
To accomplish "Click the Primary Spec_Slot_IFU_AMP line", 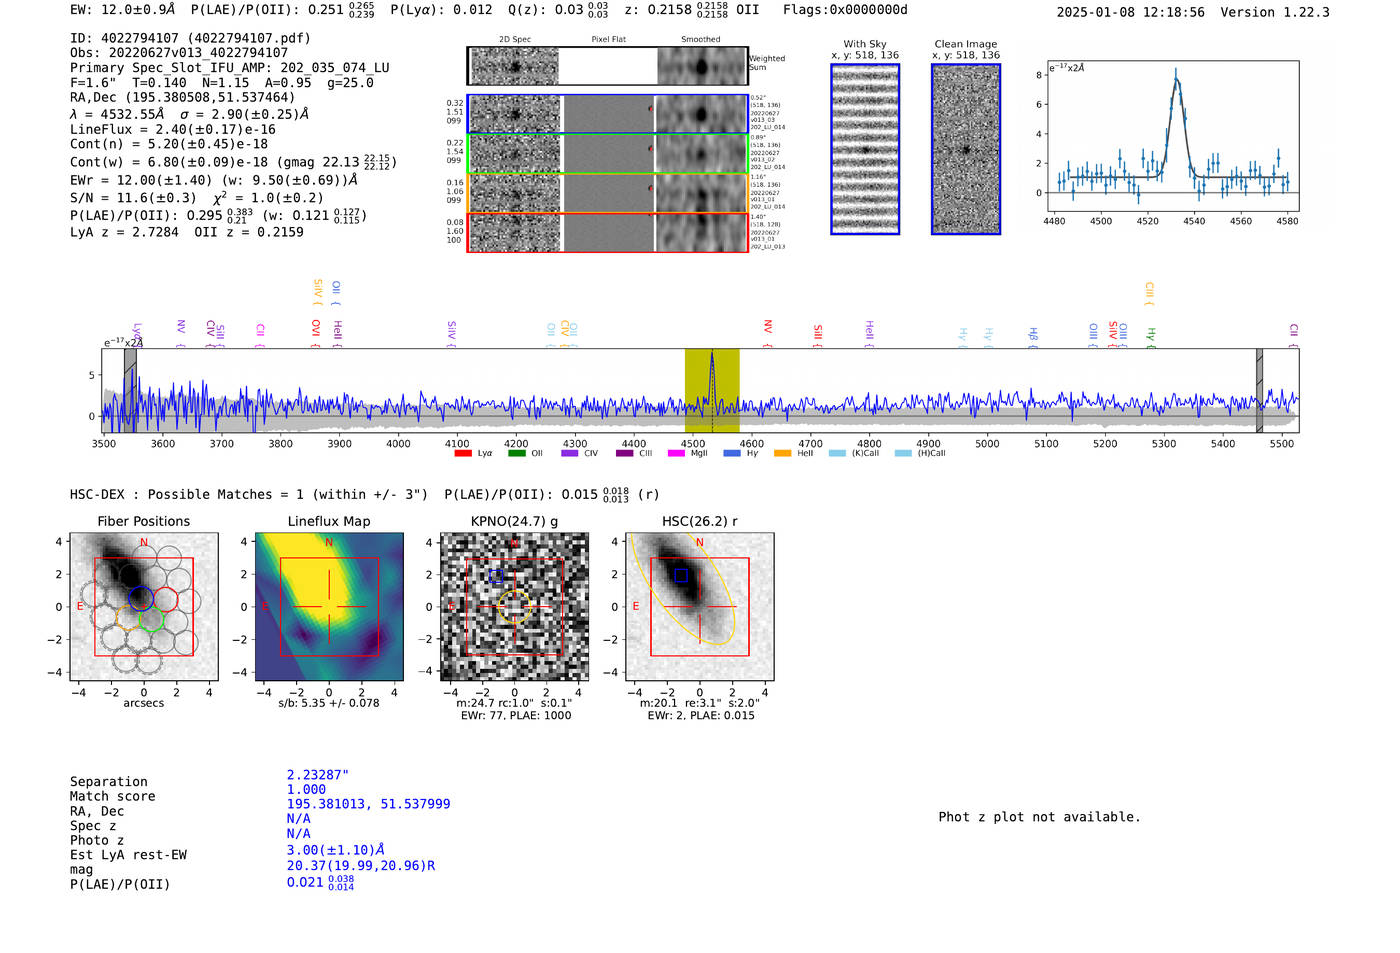I will 230,68.
